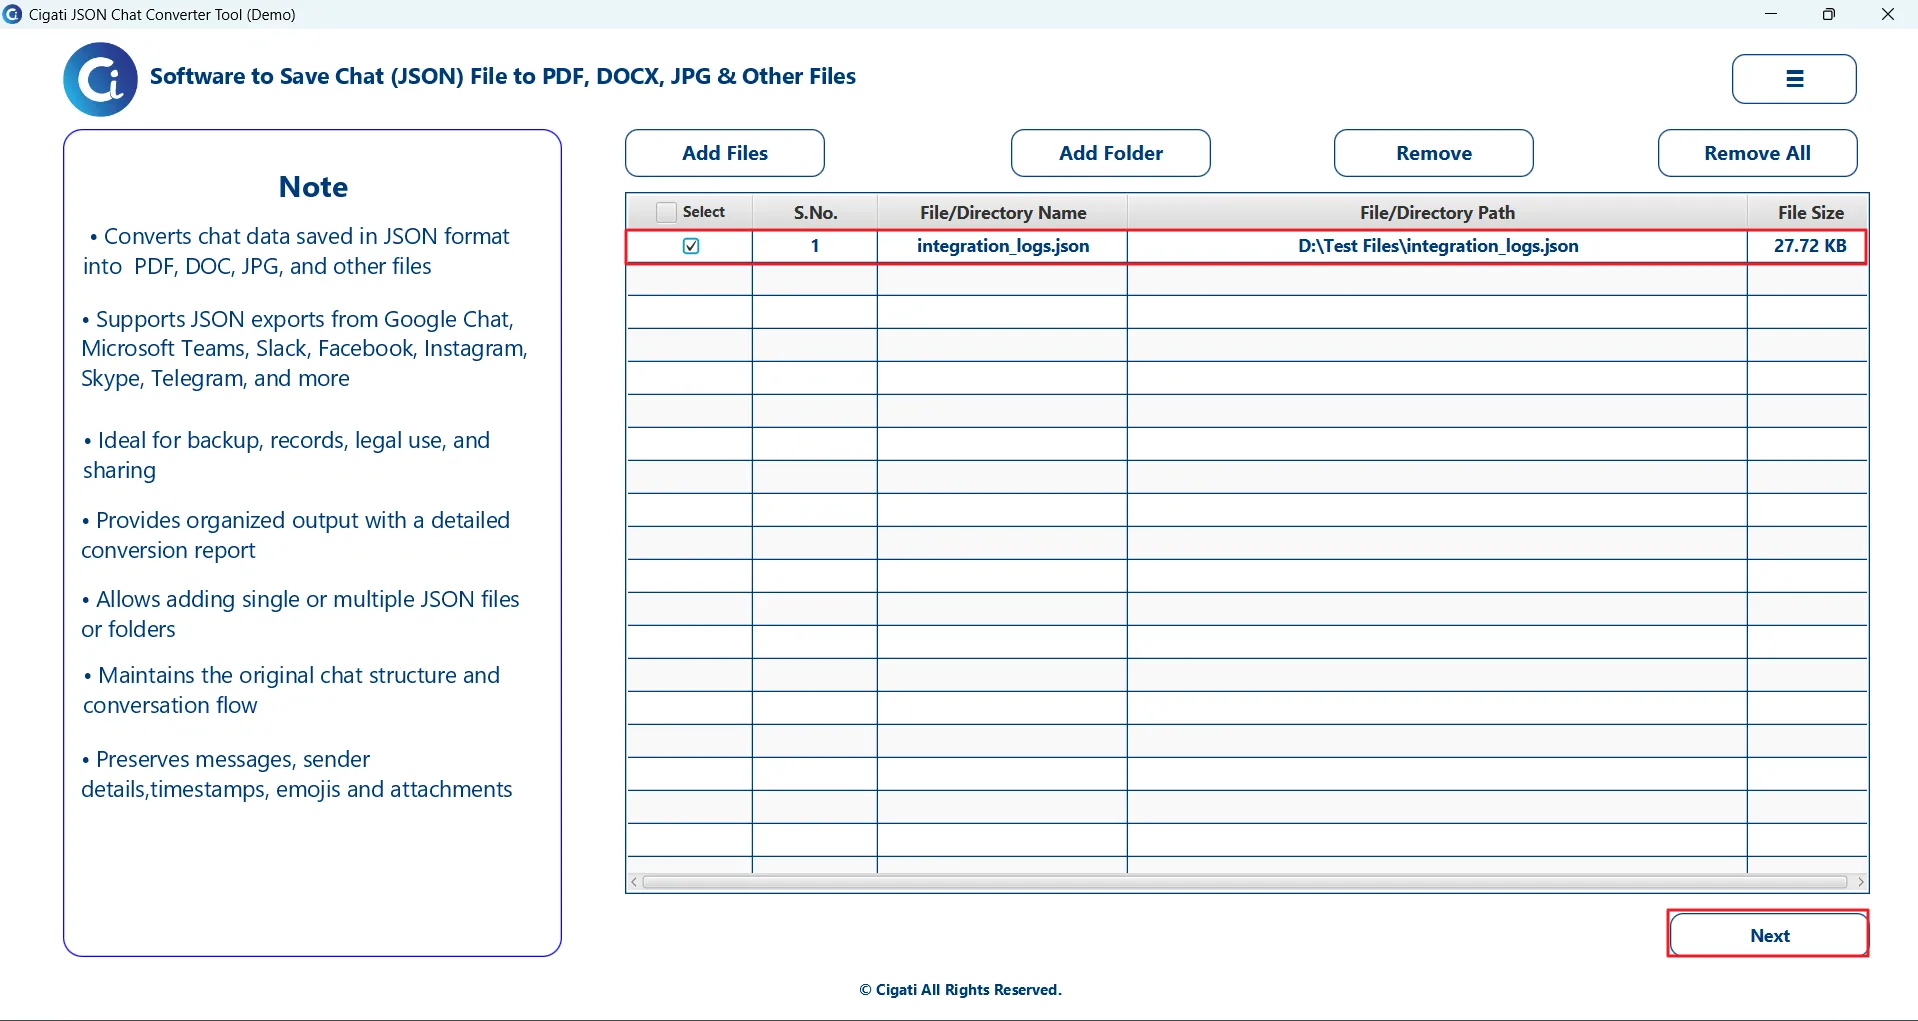Click the Remove All button
1918x1021 pixels.
(1758, 153)
